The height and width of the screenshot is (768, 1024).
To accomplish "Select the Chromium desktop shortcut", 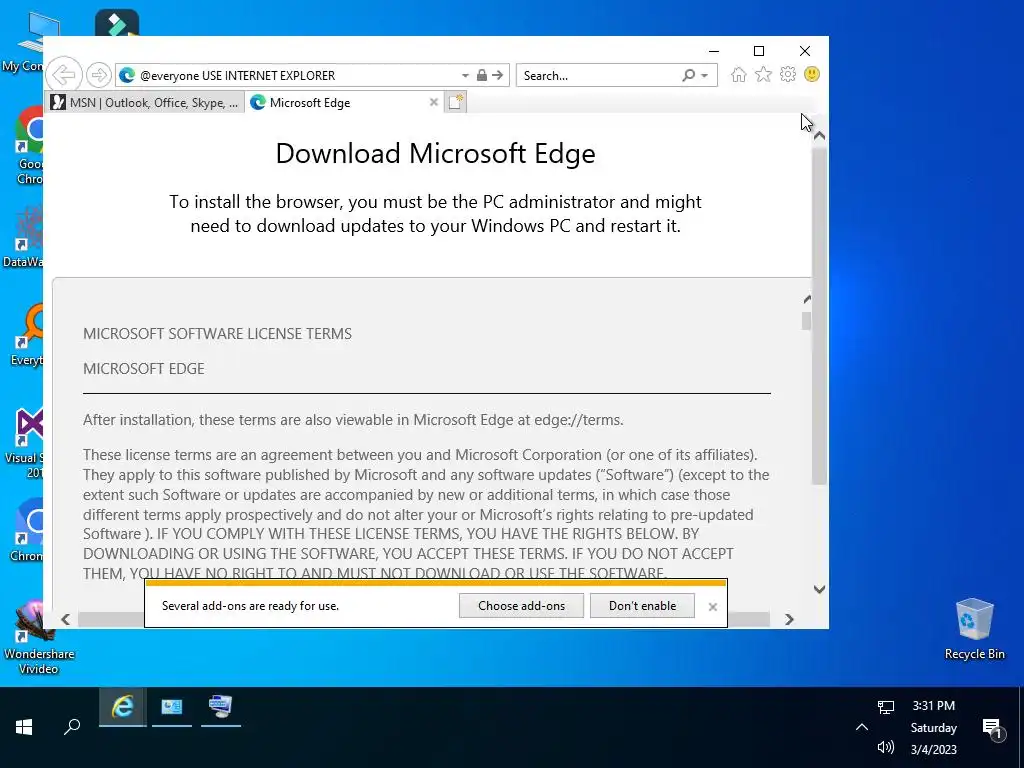I will click(x=26, y=530).
